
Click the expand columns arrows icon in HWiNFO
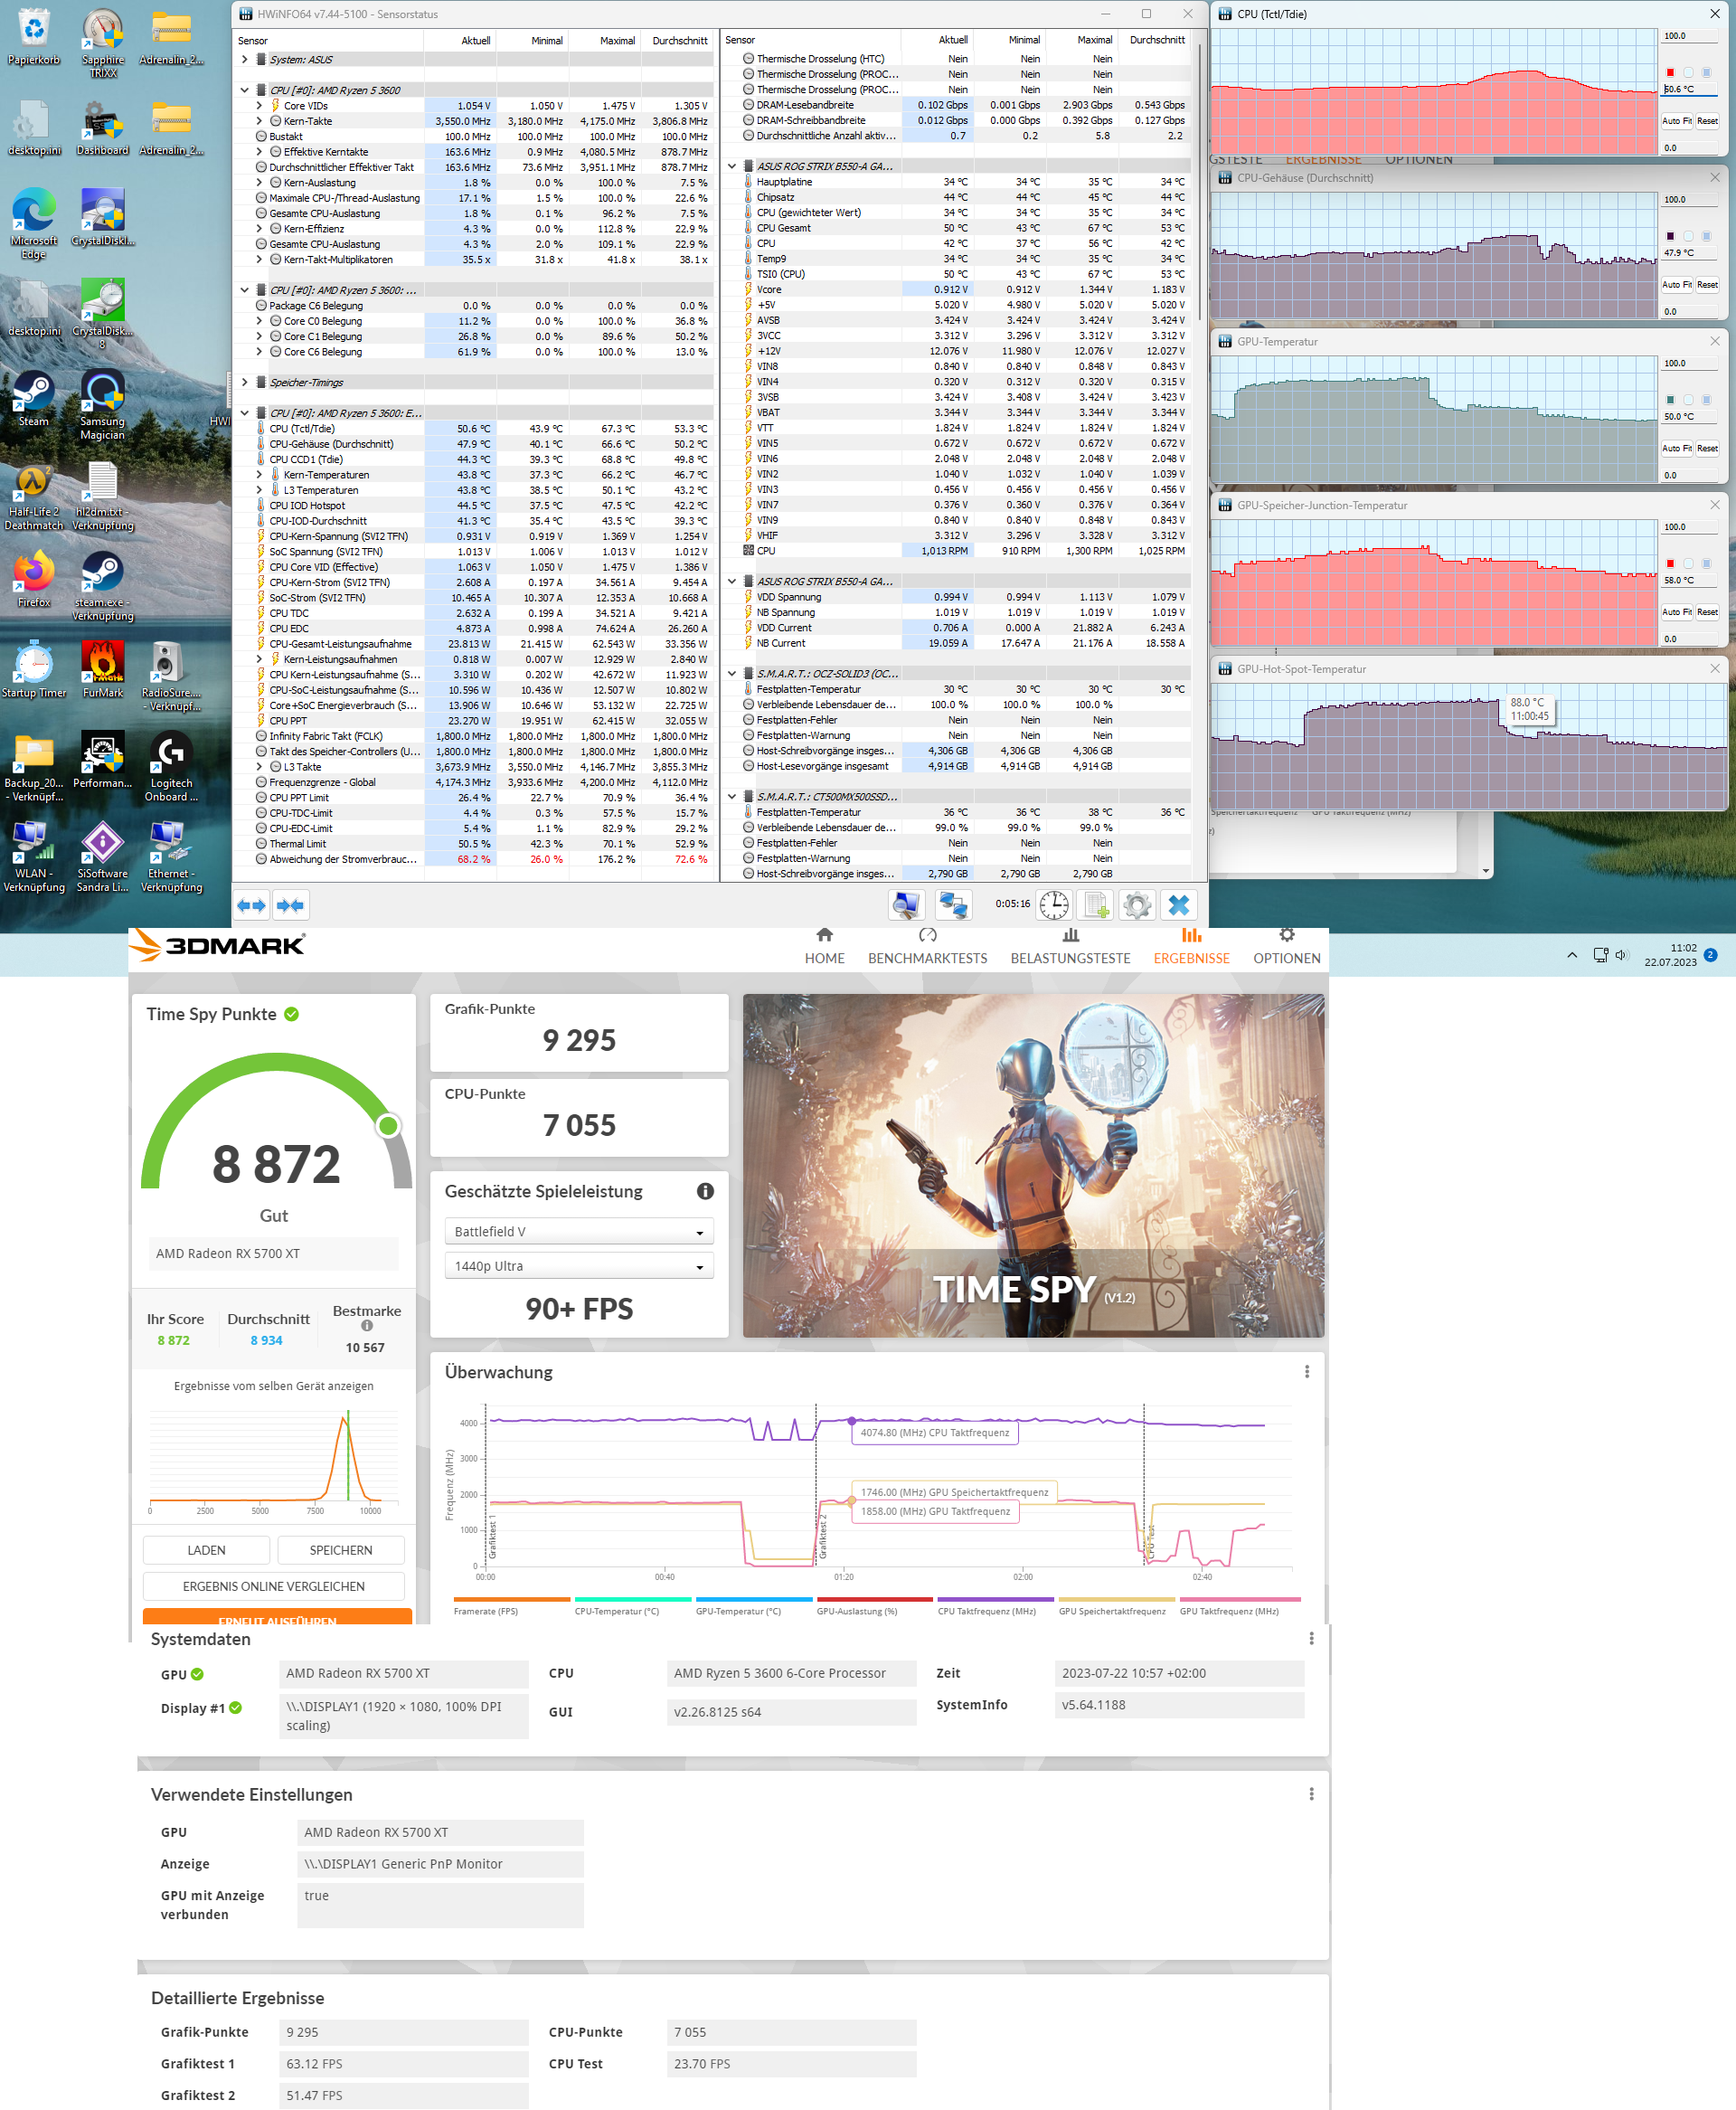(251, 905)
